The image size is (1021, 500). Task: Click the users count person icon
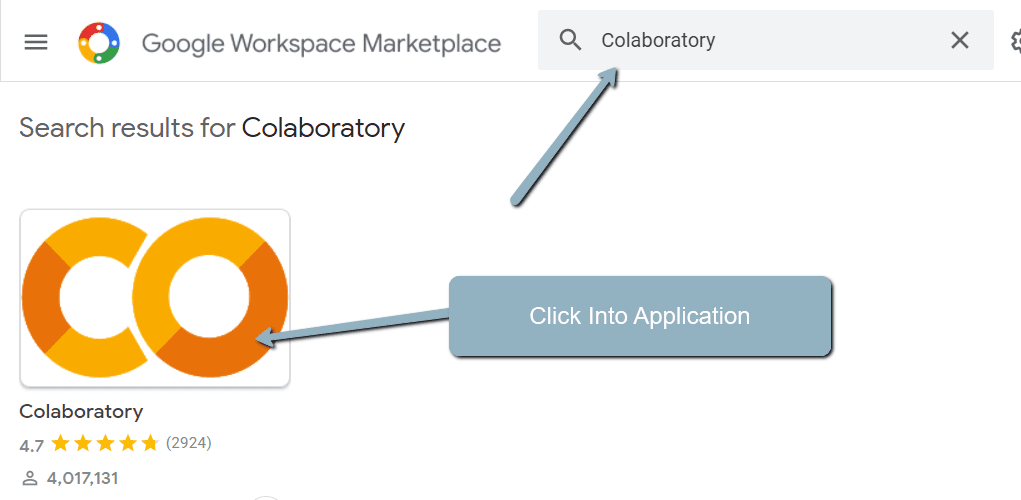[28, 478]
